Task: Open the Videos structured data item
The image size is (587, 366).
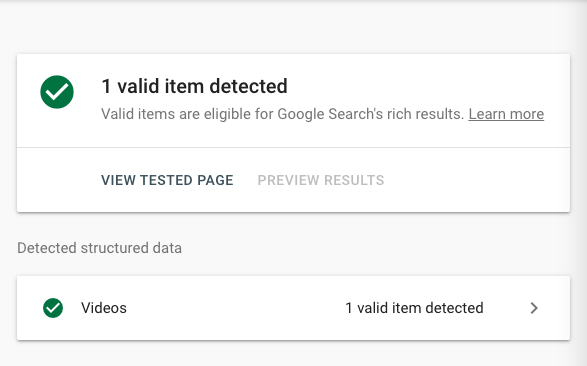Action: coord(294,308)
